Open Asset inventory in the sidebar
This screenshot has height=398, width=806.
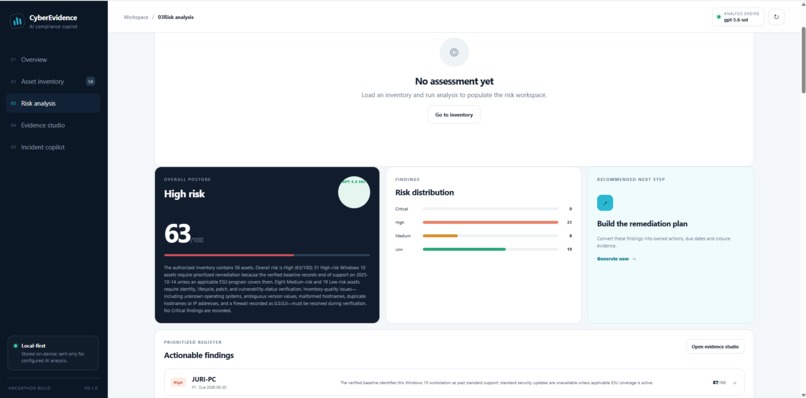[53, 81]
